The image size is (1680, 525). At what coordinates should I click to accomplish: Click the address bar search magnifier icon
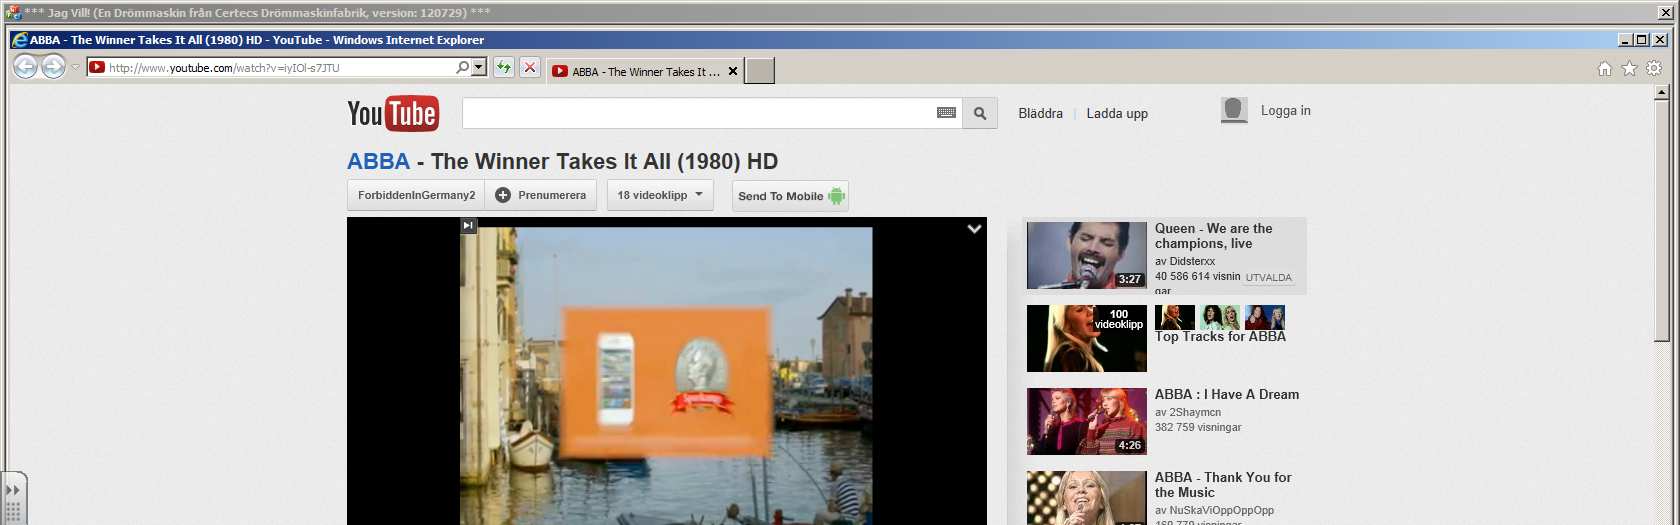click(462, 68)
